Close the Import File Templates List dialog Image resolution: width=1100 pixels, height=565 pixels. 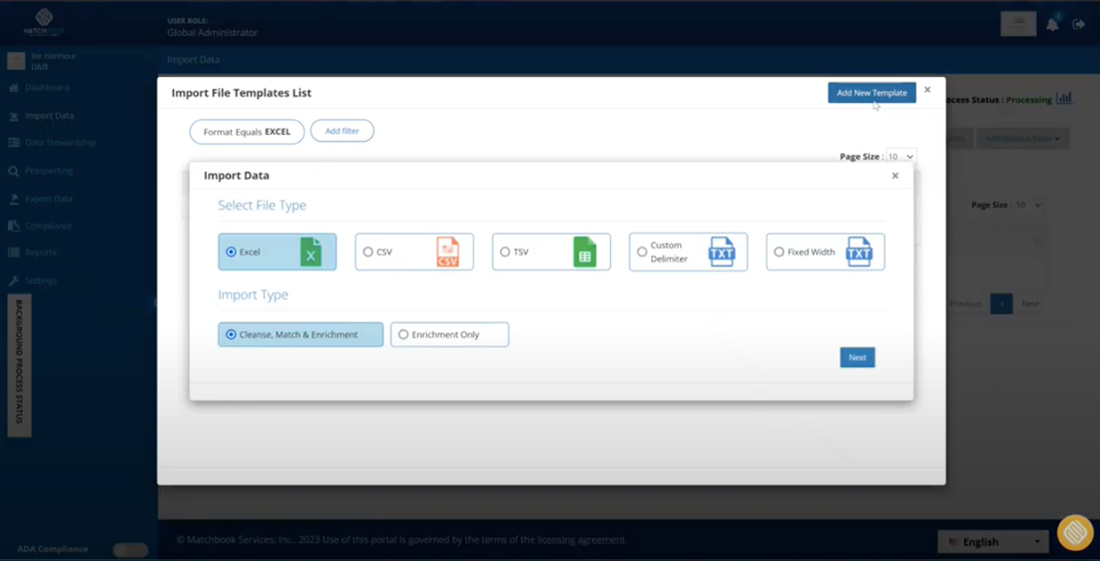pyautogui.click(x=927, y=90)
